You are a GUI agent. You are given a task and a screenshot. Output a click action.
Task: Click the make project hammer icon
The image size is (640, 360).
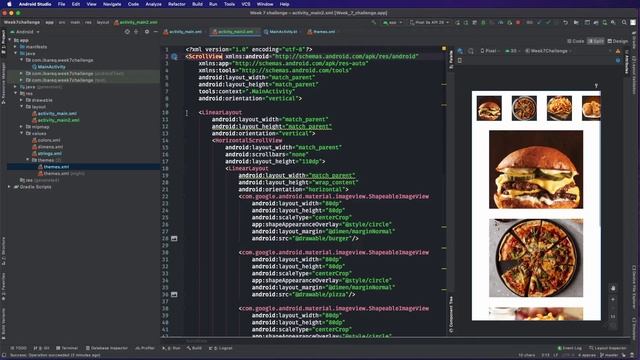pyautogui.click(x=374, y=22)
